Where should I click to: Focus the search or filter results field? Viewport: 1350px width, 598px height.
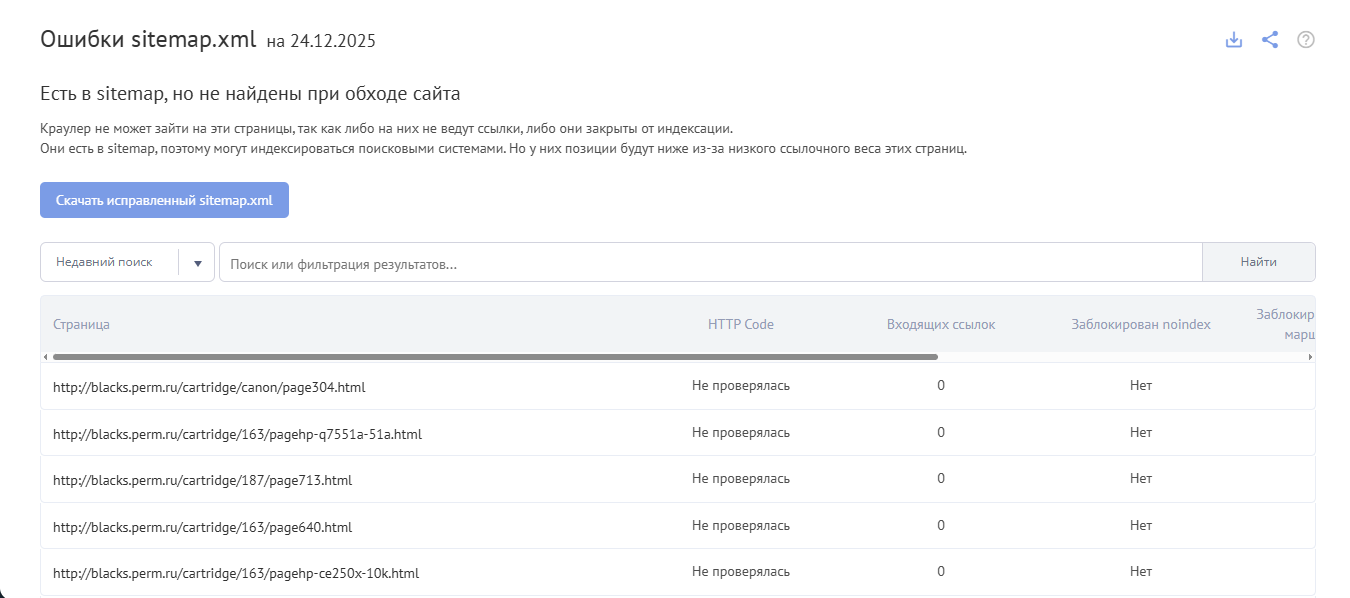pos(710,262)
